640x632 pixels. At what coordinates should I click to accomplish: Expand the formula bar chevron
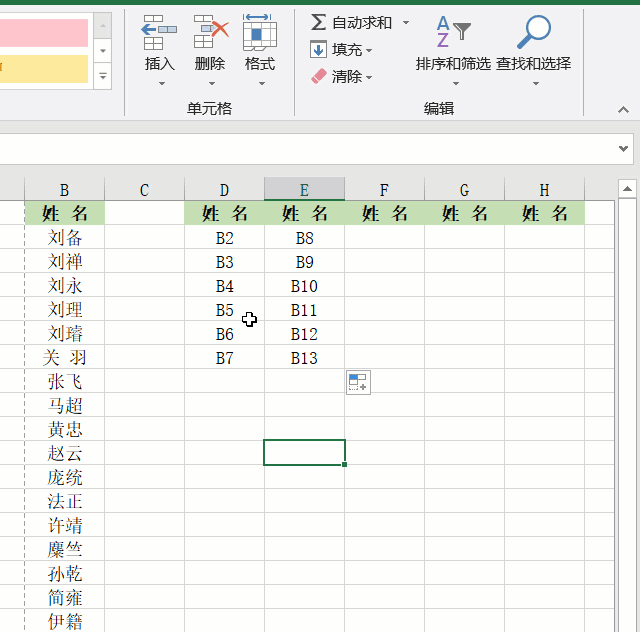click(623, 149)
